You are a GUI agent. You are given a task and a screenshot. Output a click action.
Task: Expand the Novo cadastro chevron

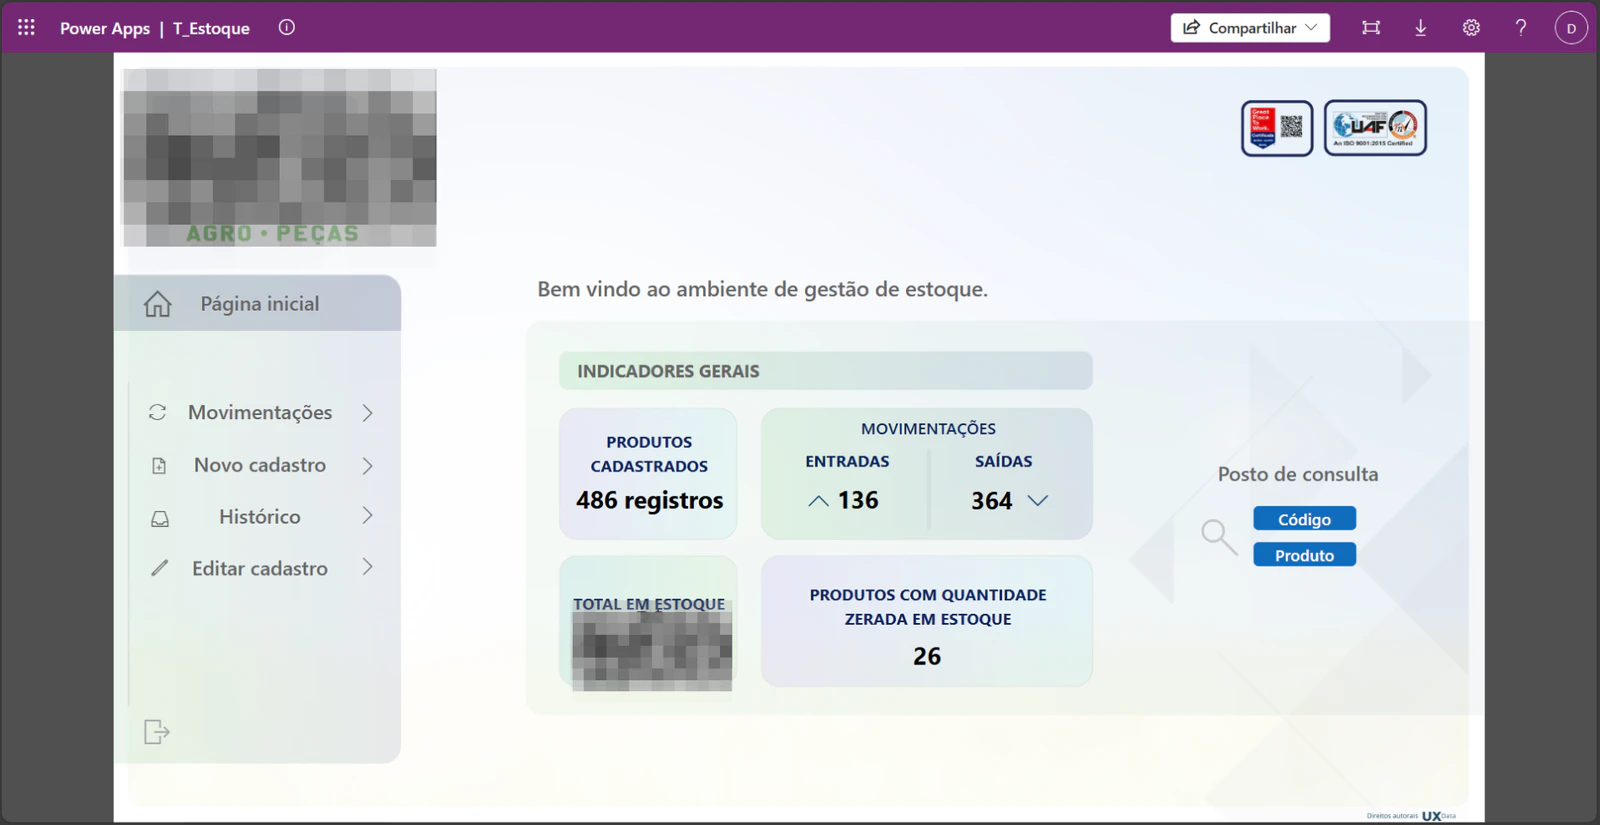pos(368,466)
